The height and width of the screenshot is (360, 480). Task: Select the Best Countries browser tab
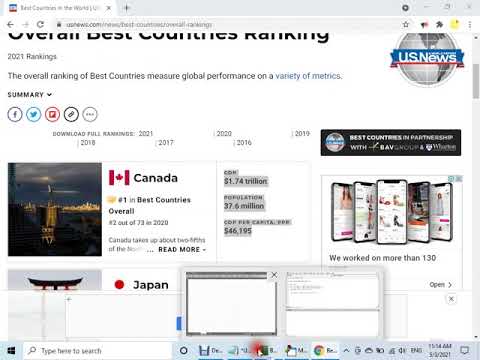[x=60, y=8]
